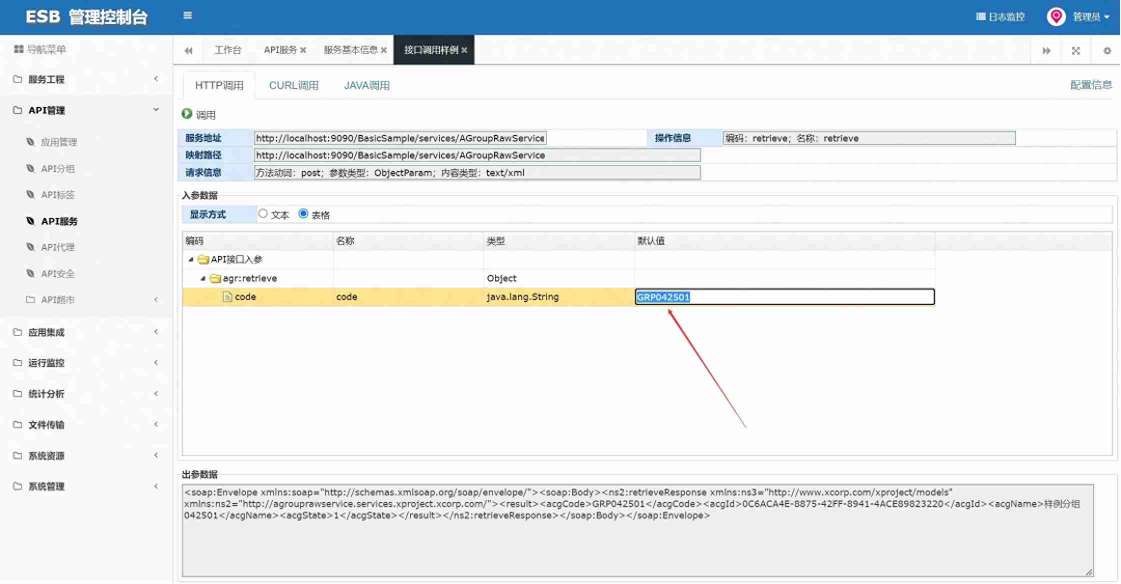Open API安全 in the sidebar

57,273
